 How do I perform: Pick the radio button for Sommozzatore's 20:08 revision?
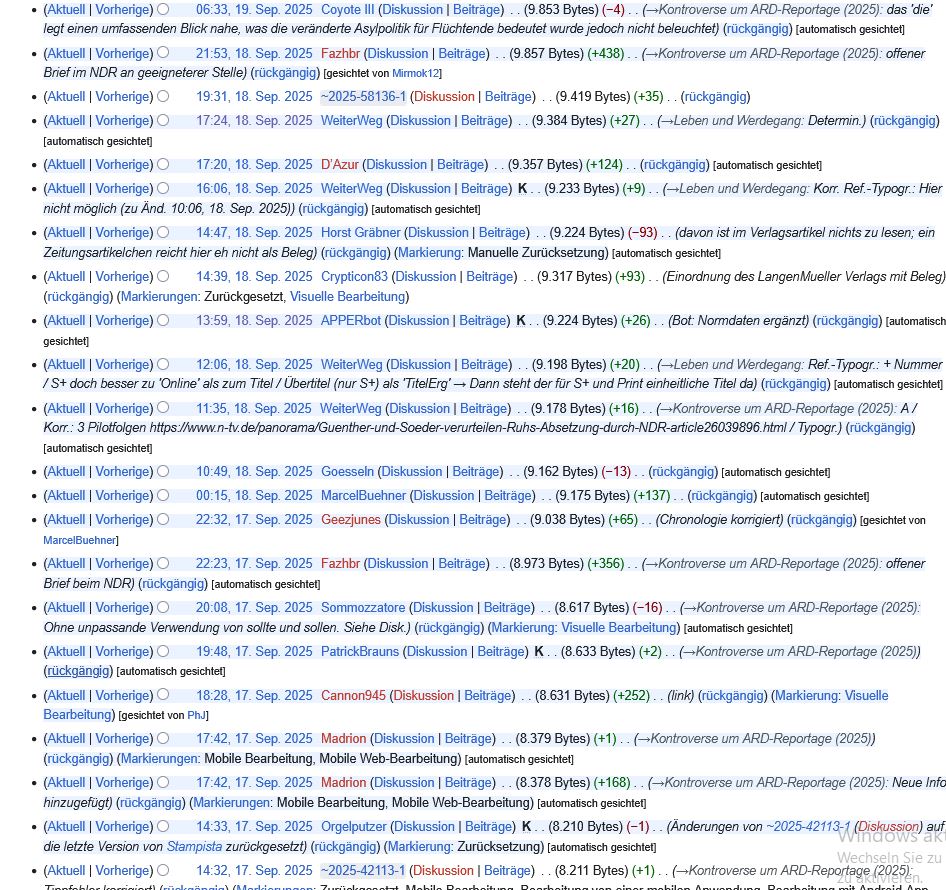[x=163, y=608]
